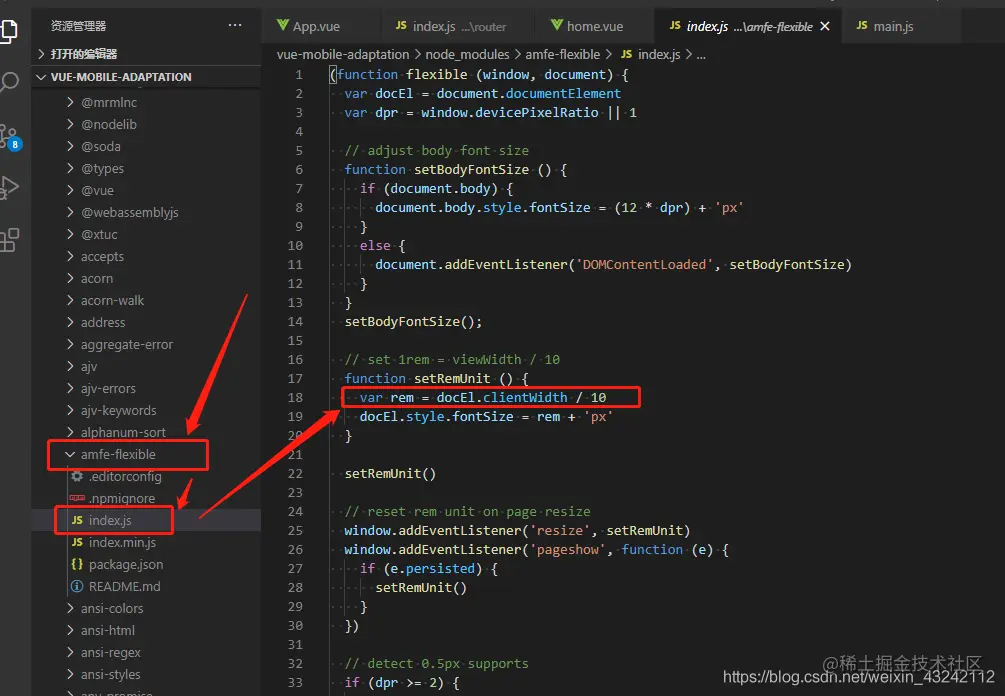Click the Vue icon on App.vue tab
The width and height of the screenshot is (1005, 696).
283,25
